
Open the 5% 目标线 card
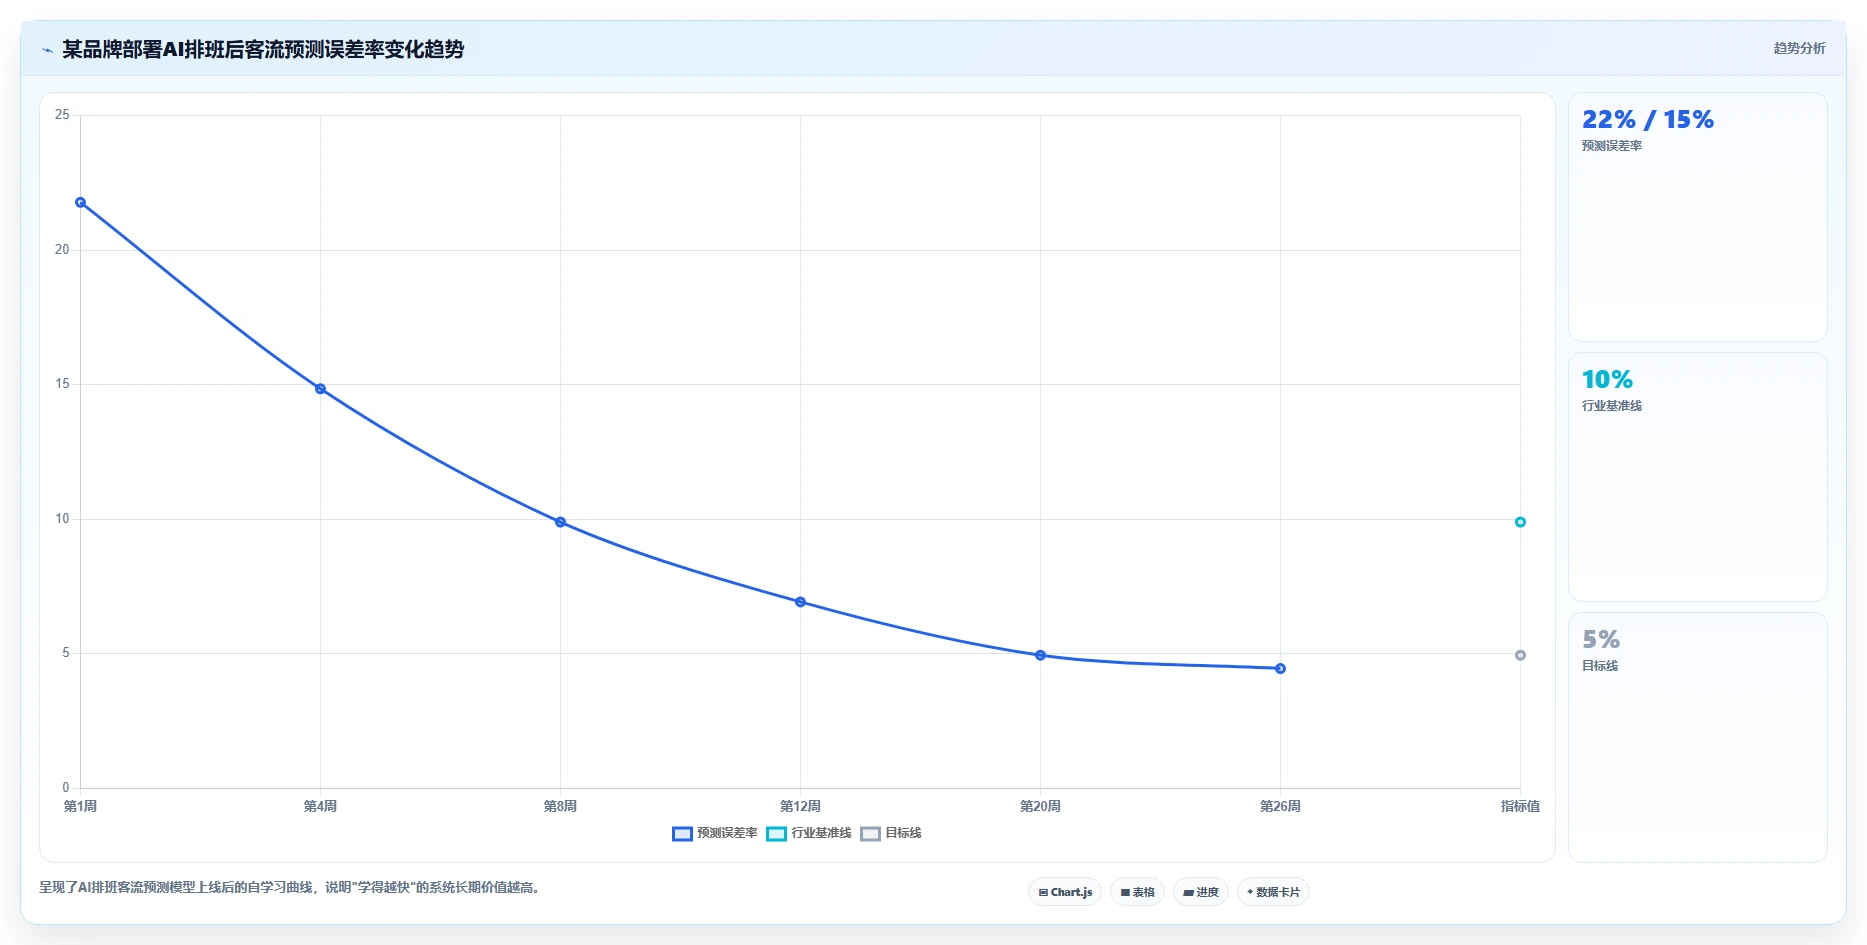[x=1697, y=737]
